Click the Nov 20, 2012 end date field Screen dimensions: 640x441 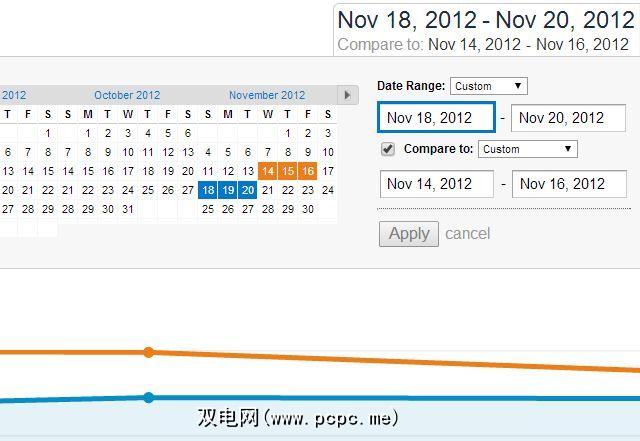[x=568, y=118]
